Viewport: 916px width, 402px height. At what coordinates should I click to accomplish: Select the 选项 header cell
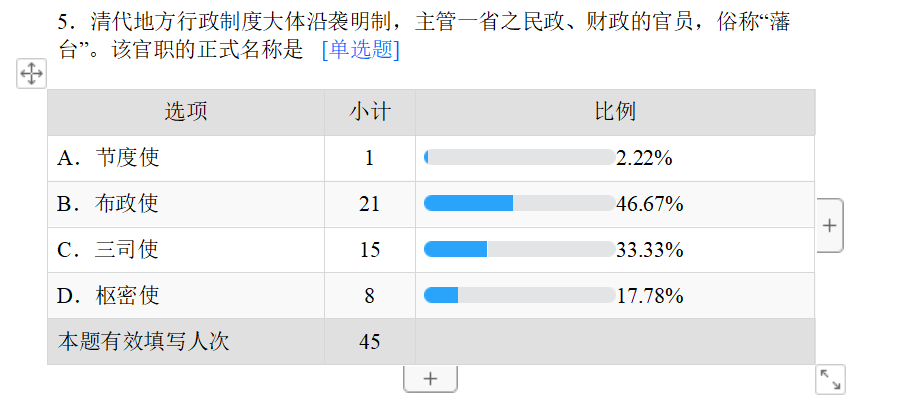click(186, 112)
